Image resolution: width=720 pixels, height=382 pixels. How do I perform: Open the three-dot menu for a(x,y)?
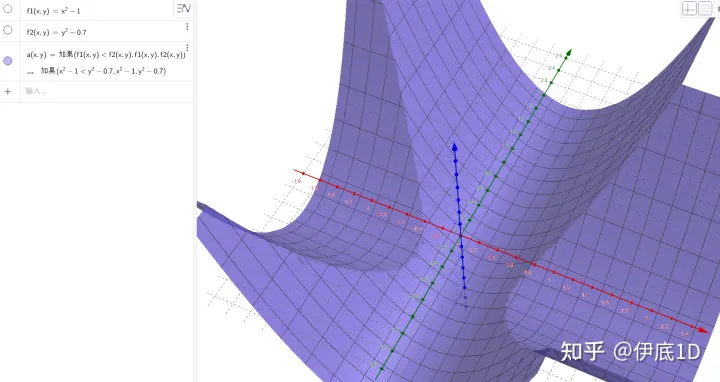click(x=187, y=48)
